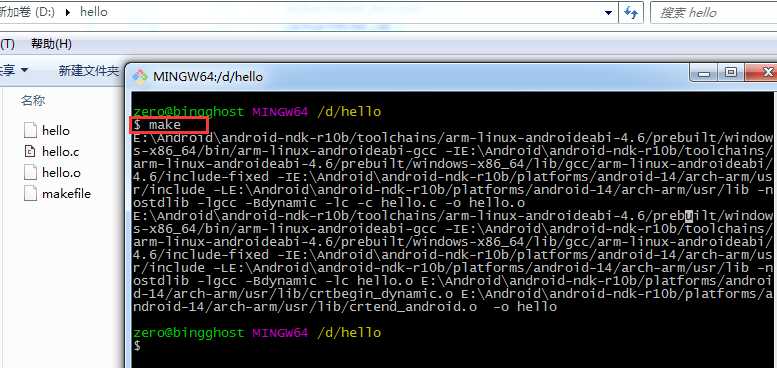Select the file named hello.c

pyautogui.click(x=60, y=152)
